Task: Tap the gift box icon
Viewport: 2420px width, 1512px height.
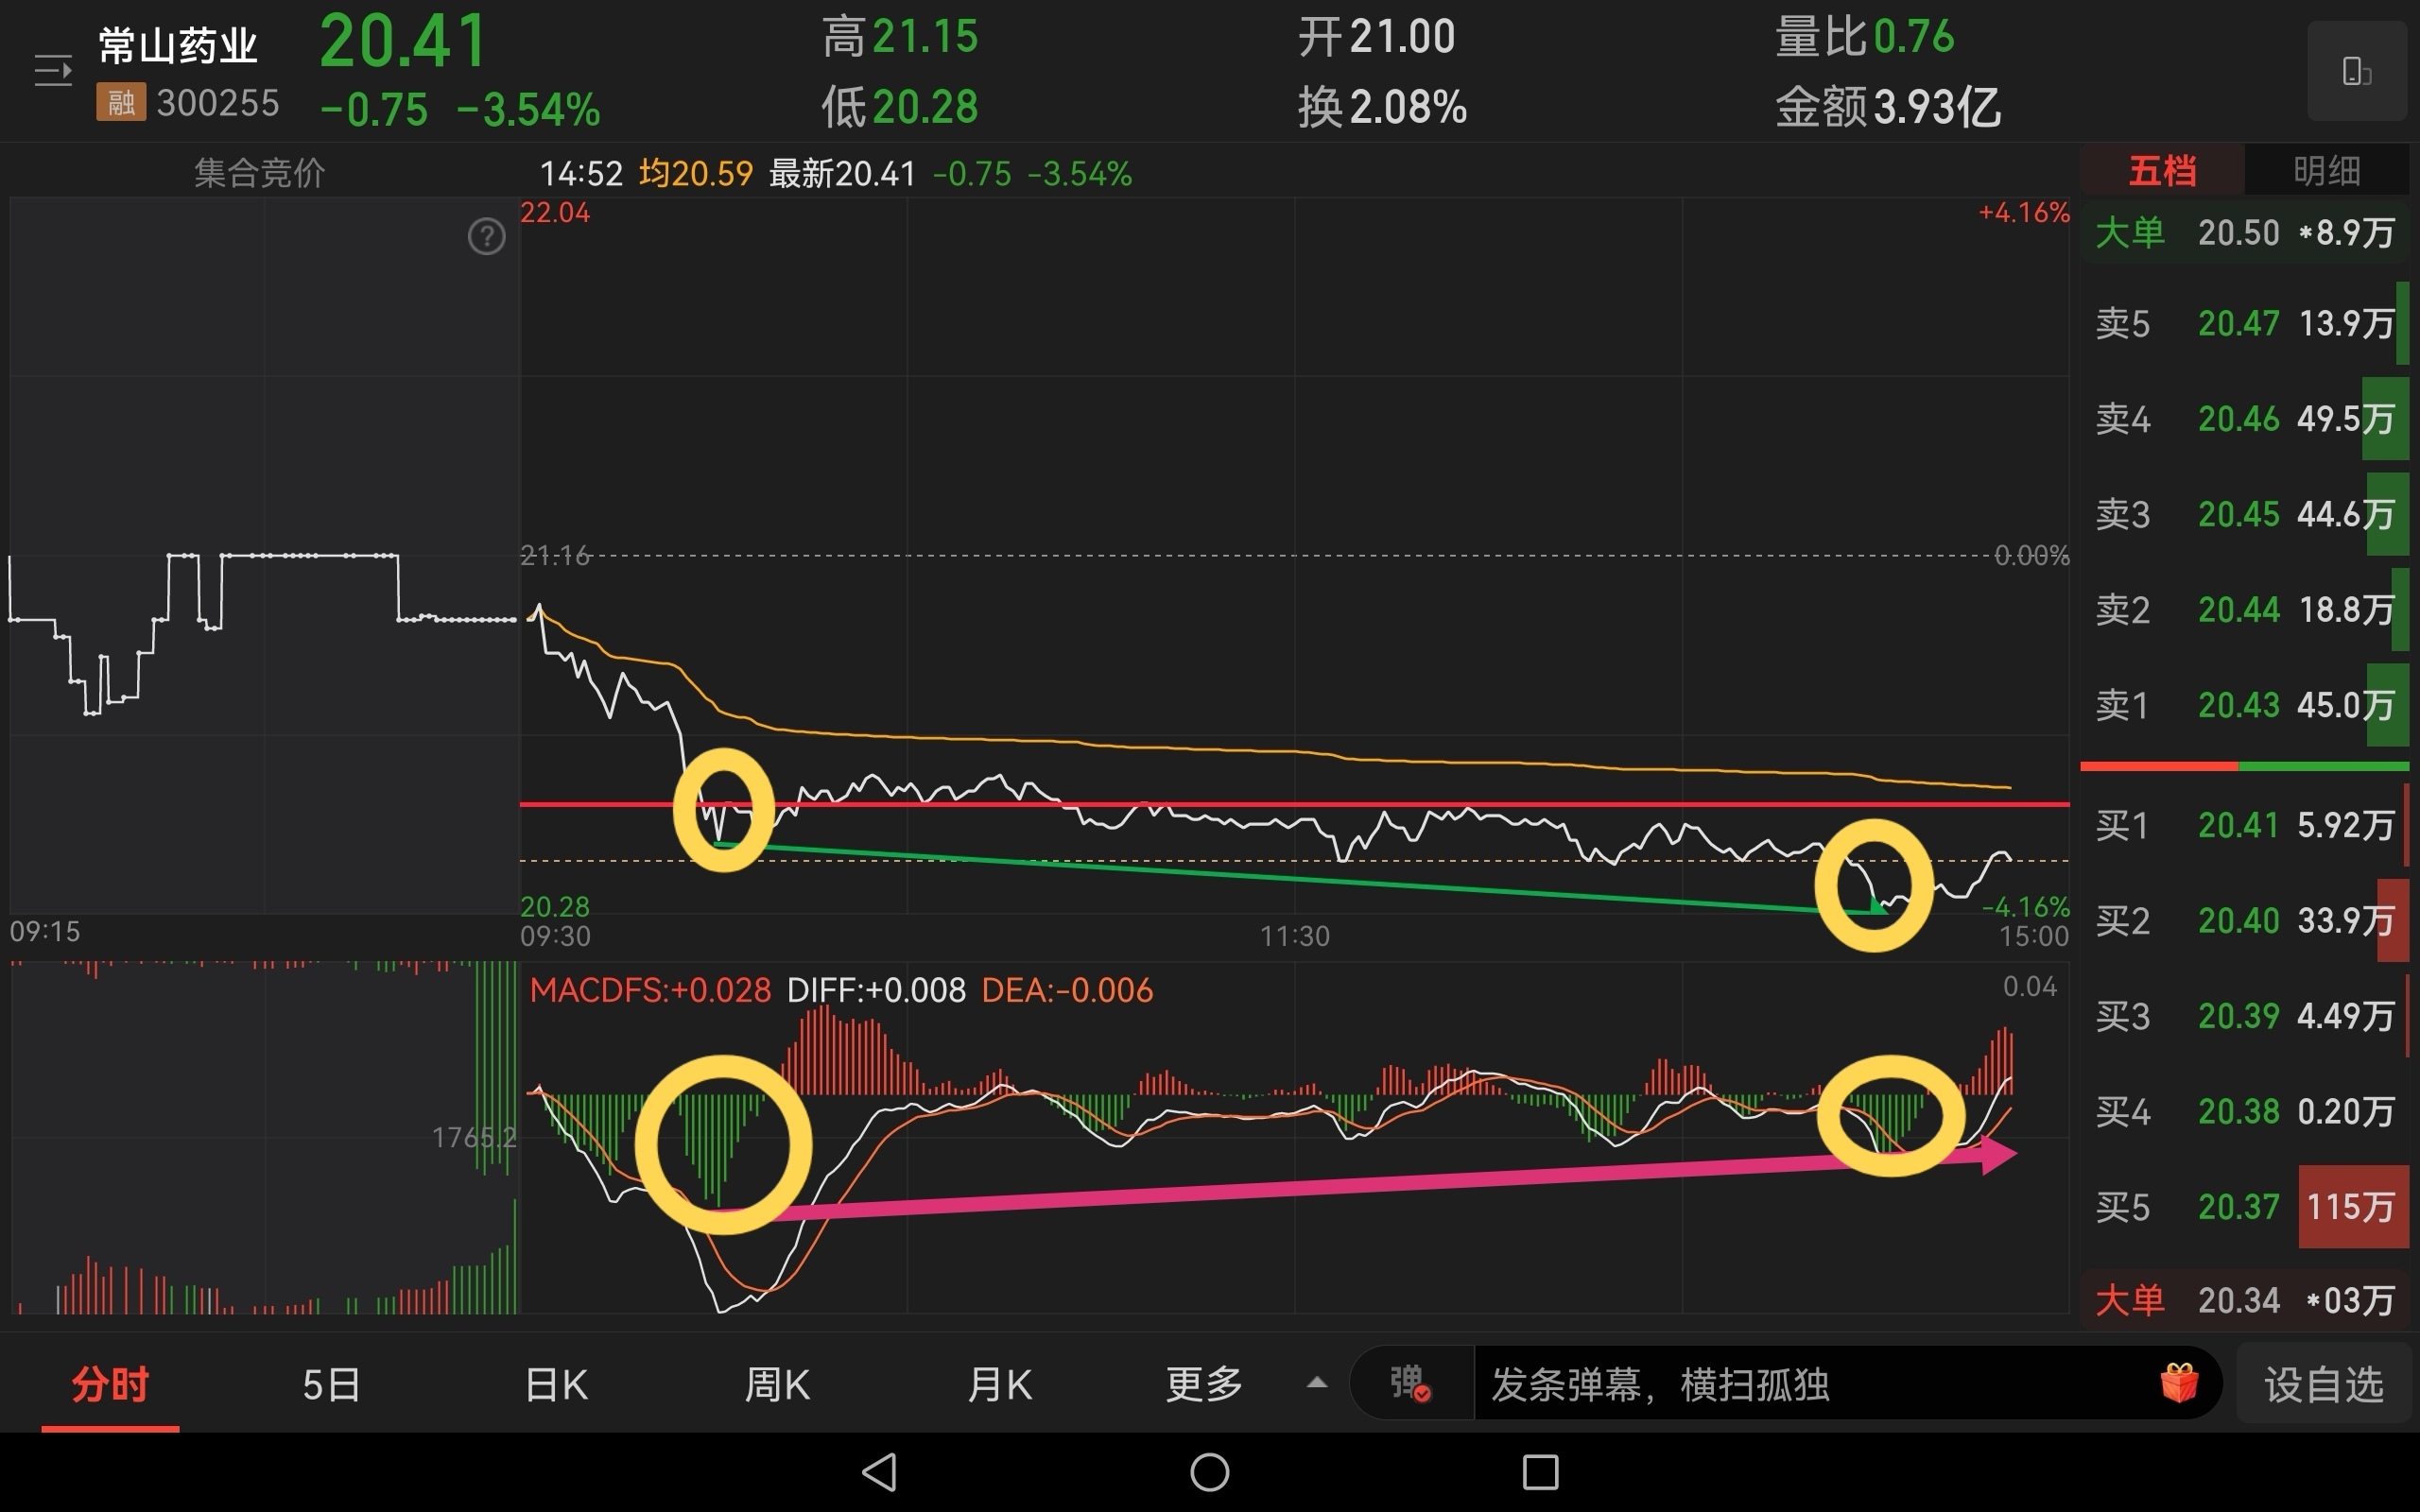Action: tap(2179, 1384)
